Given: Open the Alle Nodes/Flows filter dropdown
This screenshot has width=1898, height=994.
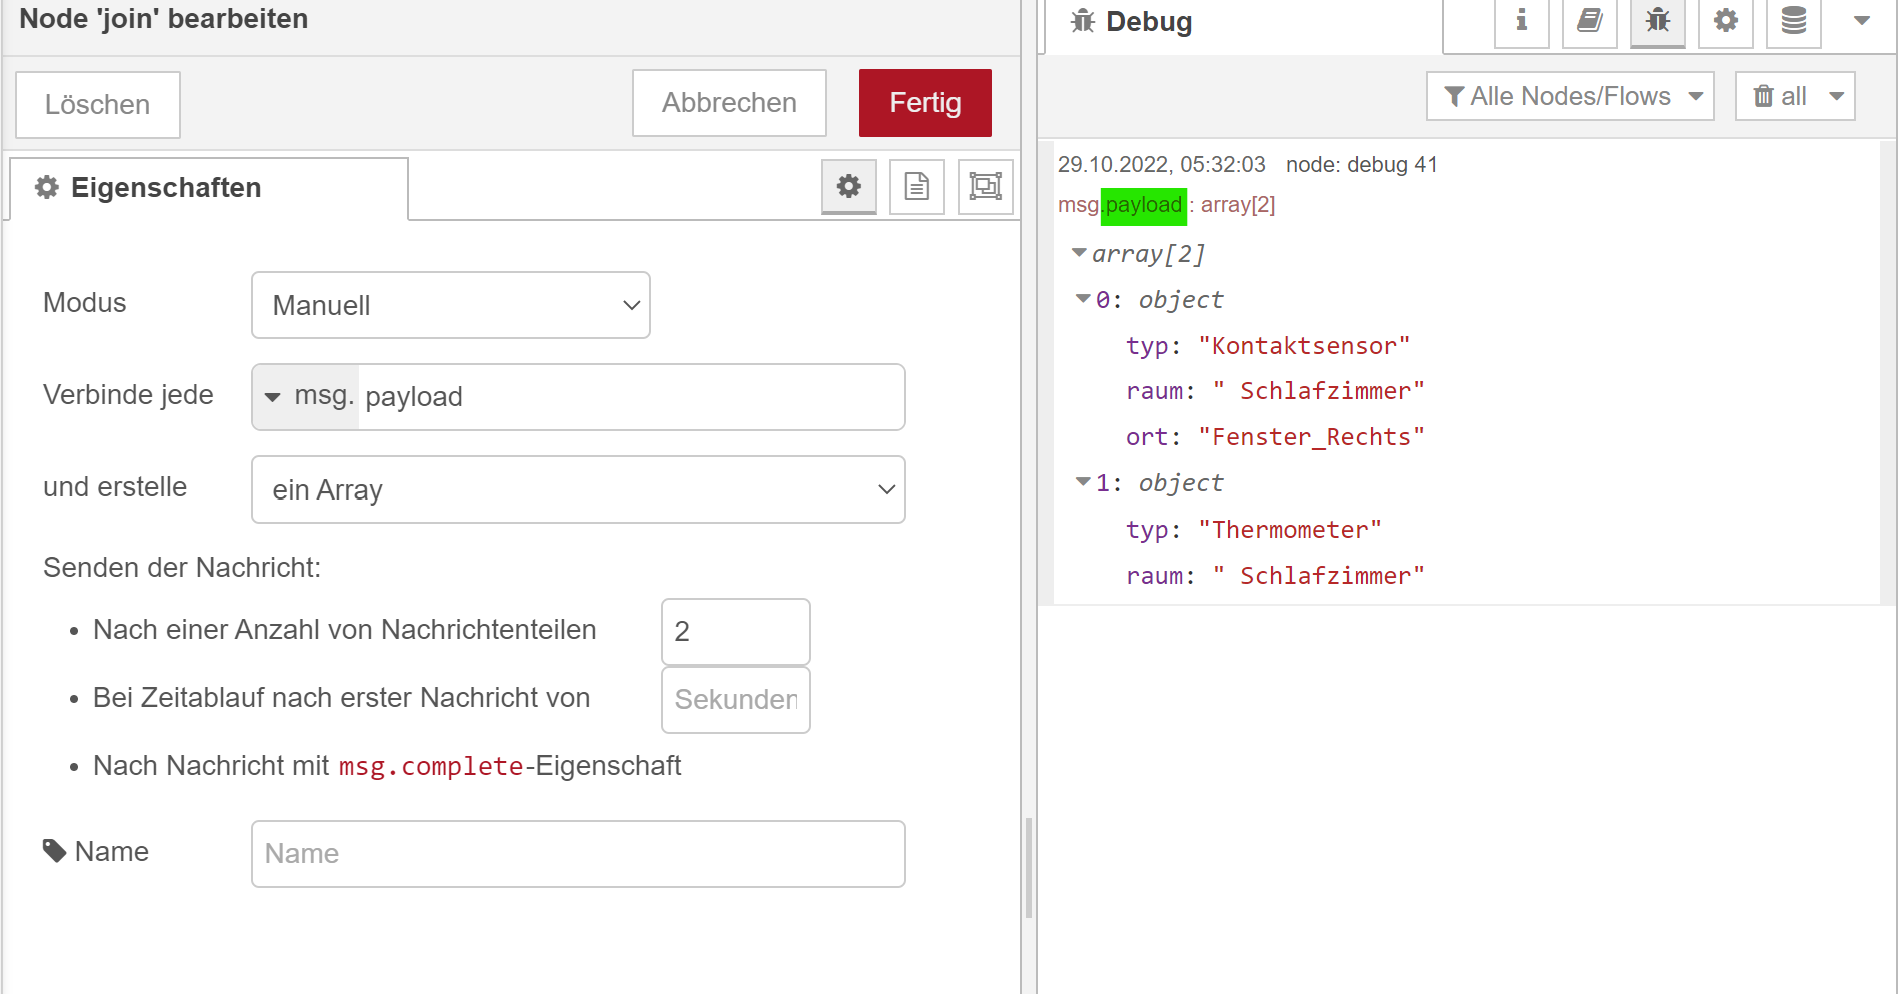Looking at the screenshot, I should 1570,96.
